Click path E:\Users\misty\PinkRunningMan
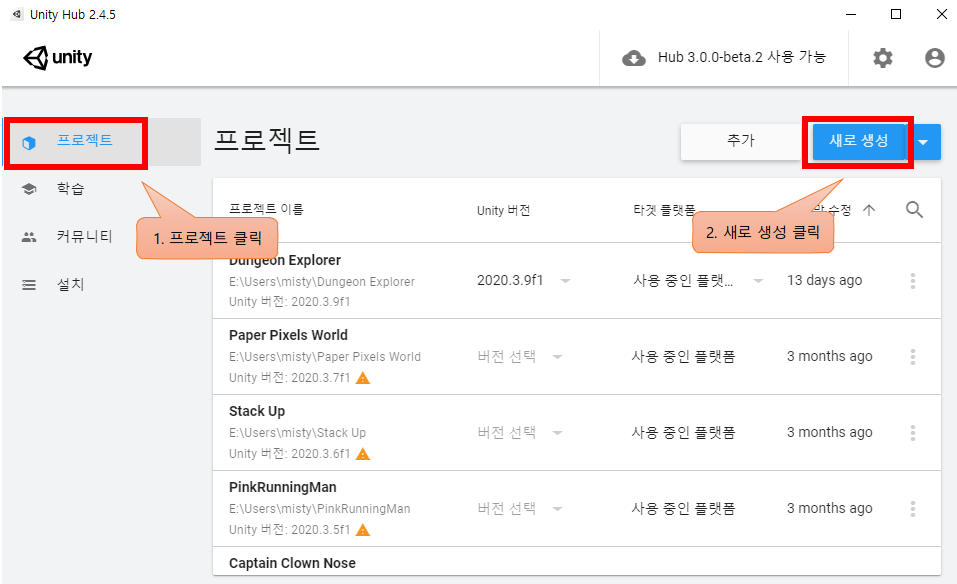Viewport: 957px width, 584px height. click(320, 509)
